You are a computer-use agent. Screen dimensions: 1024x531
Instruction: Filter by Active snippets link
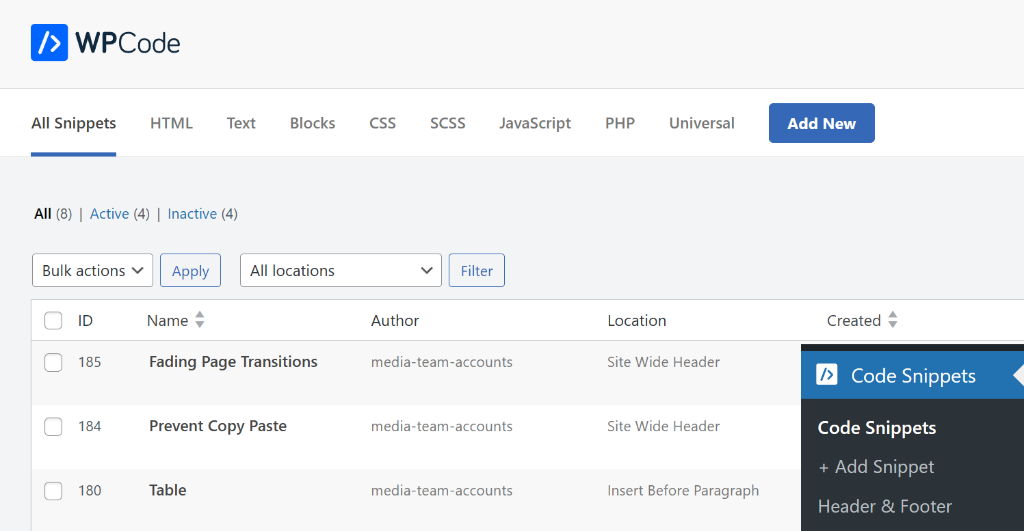[109, 214]
